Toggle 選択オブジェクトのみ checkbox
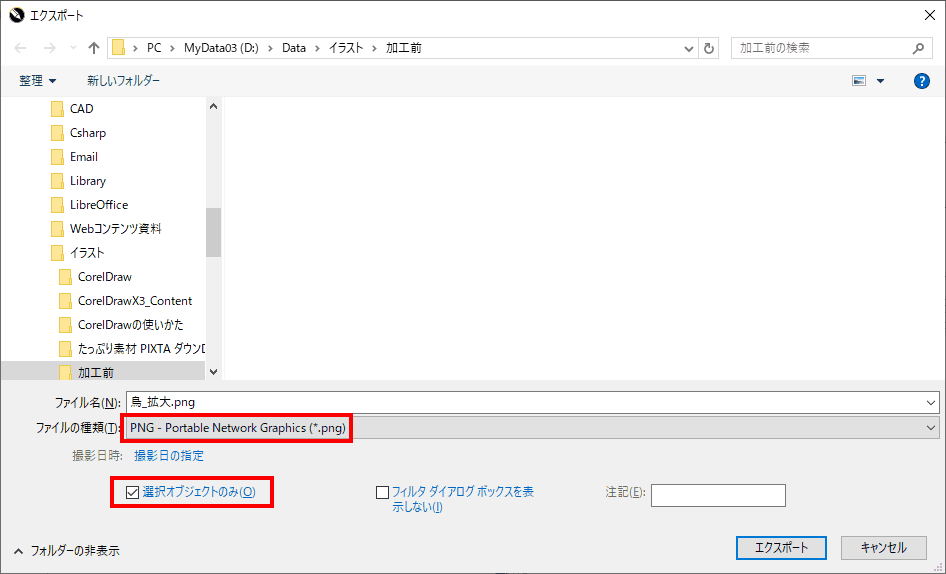The image size is (946, 574). pyautogui.click(x=133, y=493)
